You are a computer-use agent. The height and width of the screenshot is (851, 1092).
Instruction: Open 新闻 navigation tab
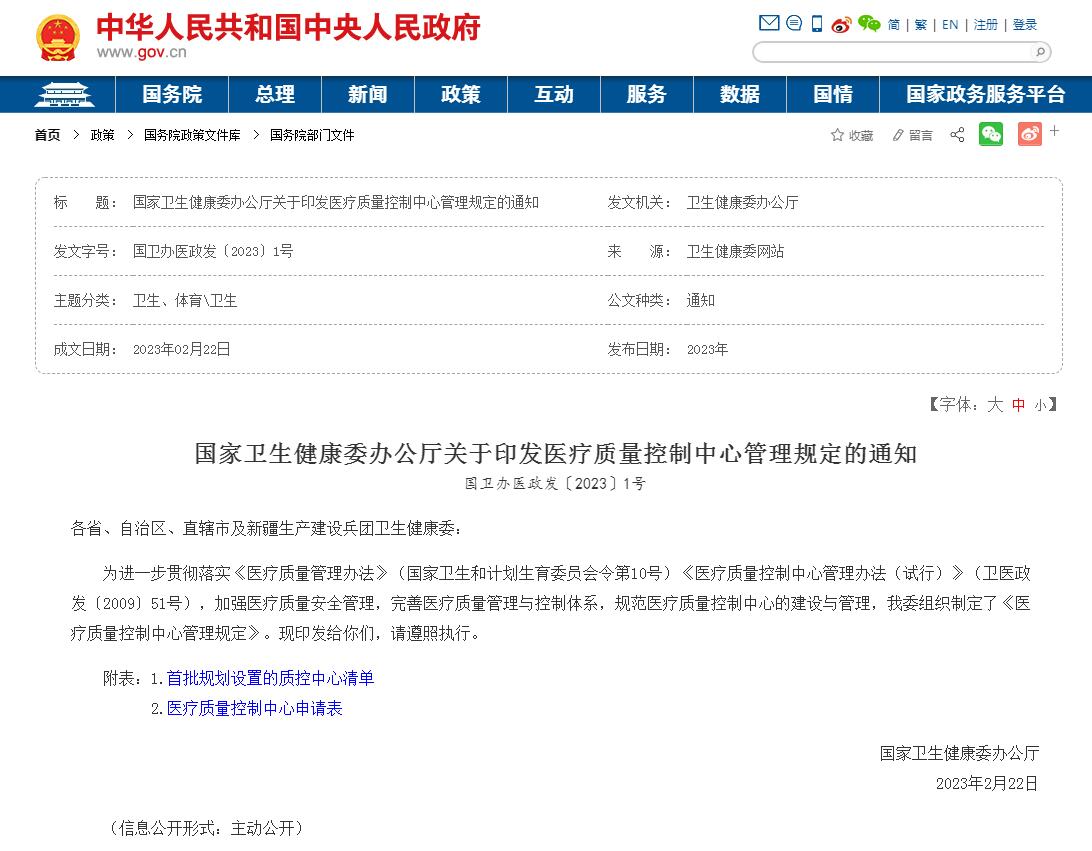coord(368,95)
